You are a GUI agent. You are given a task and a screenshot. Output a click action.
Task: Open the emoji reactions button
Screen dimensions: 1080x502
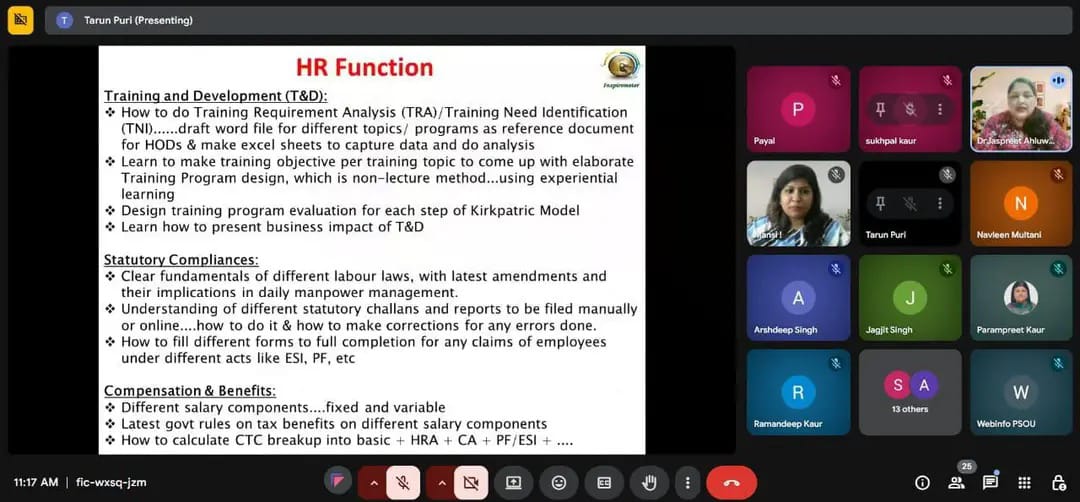pyautogui.click(x=559, y=482)
